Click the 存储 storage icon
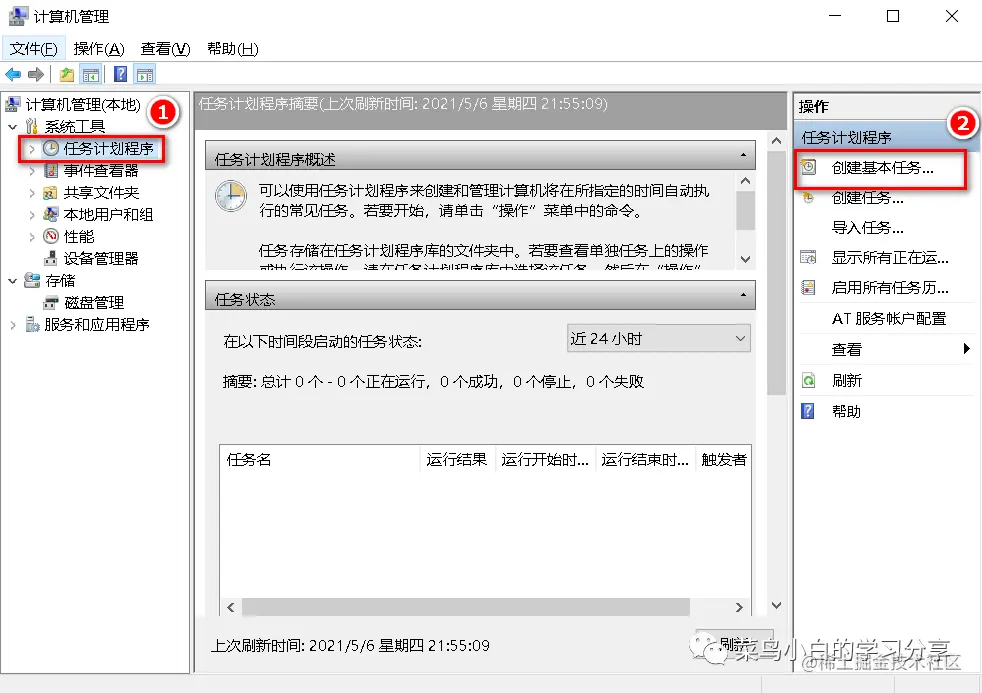982x693 pixels. point(32,280)
